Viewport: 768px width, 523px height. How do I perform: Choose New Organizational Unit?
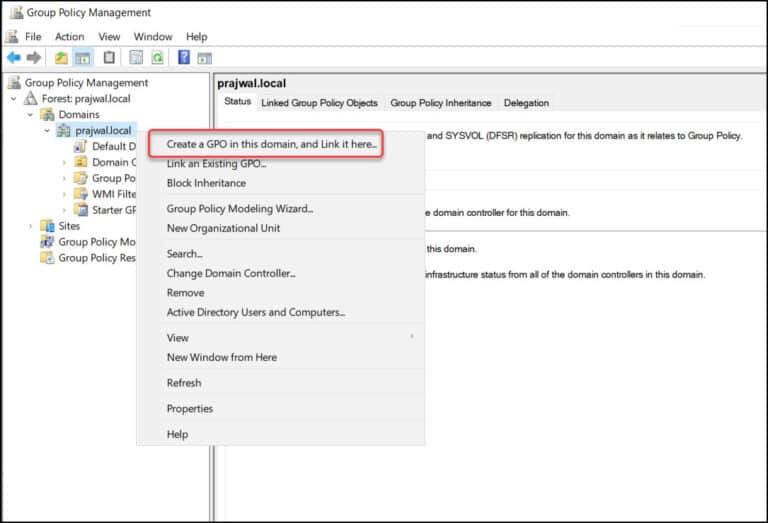[x=223, y=228]
